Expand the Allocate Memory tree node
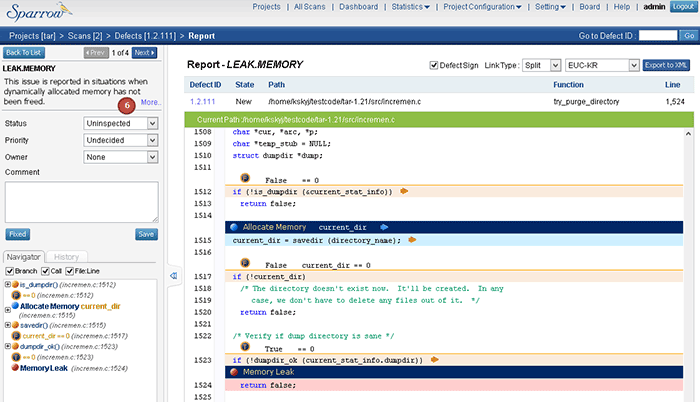 click(8, 310)
